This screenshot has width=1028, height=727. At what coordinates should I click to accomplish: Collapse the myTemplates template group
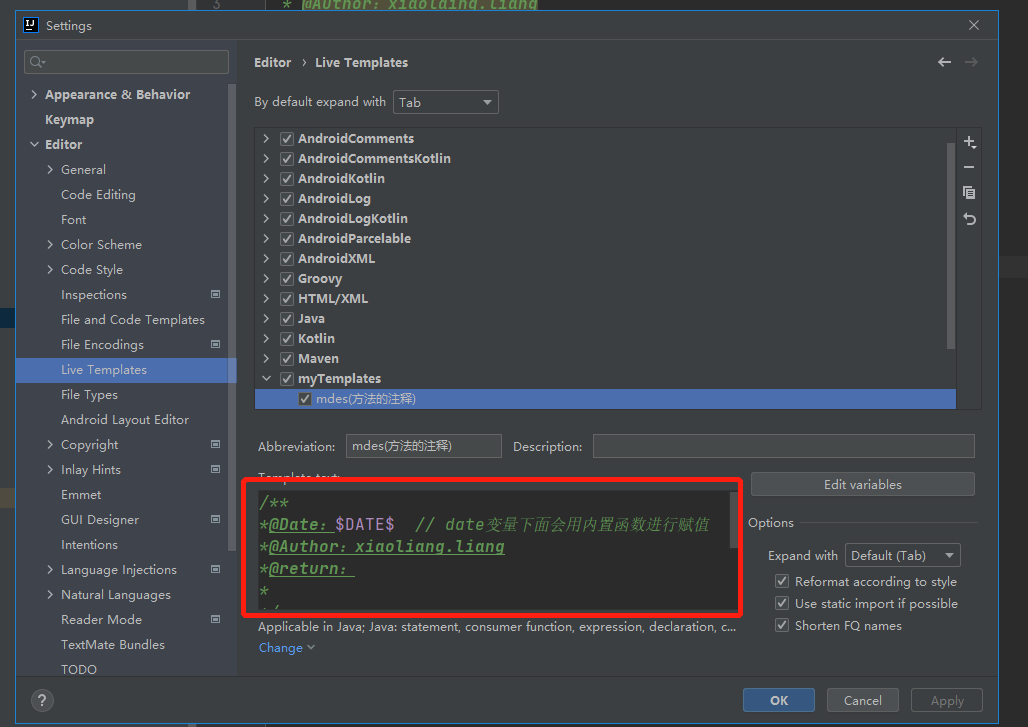click(266, 379)
